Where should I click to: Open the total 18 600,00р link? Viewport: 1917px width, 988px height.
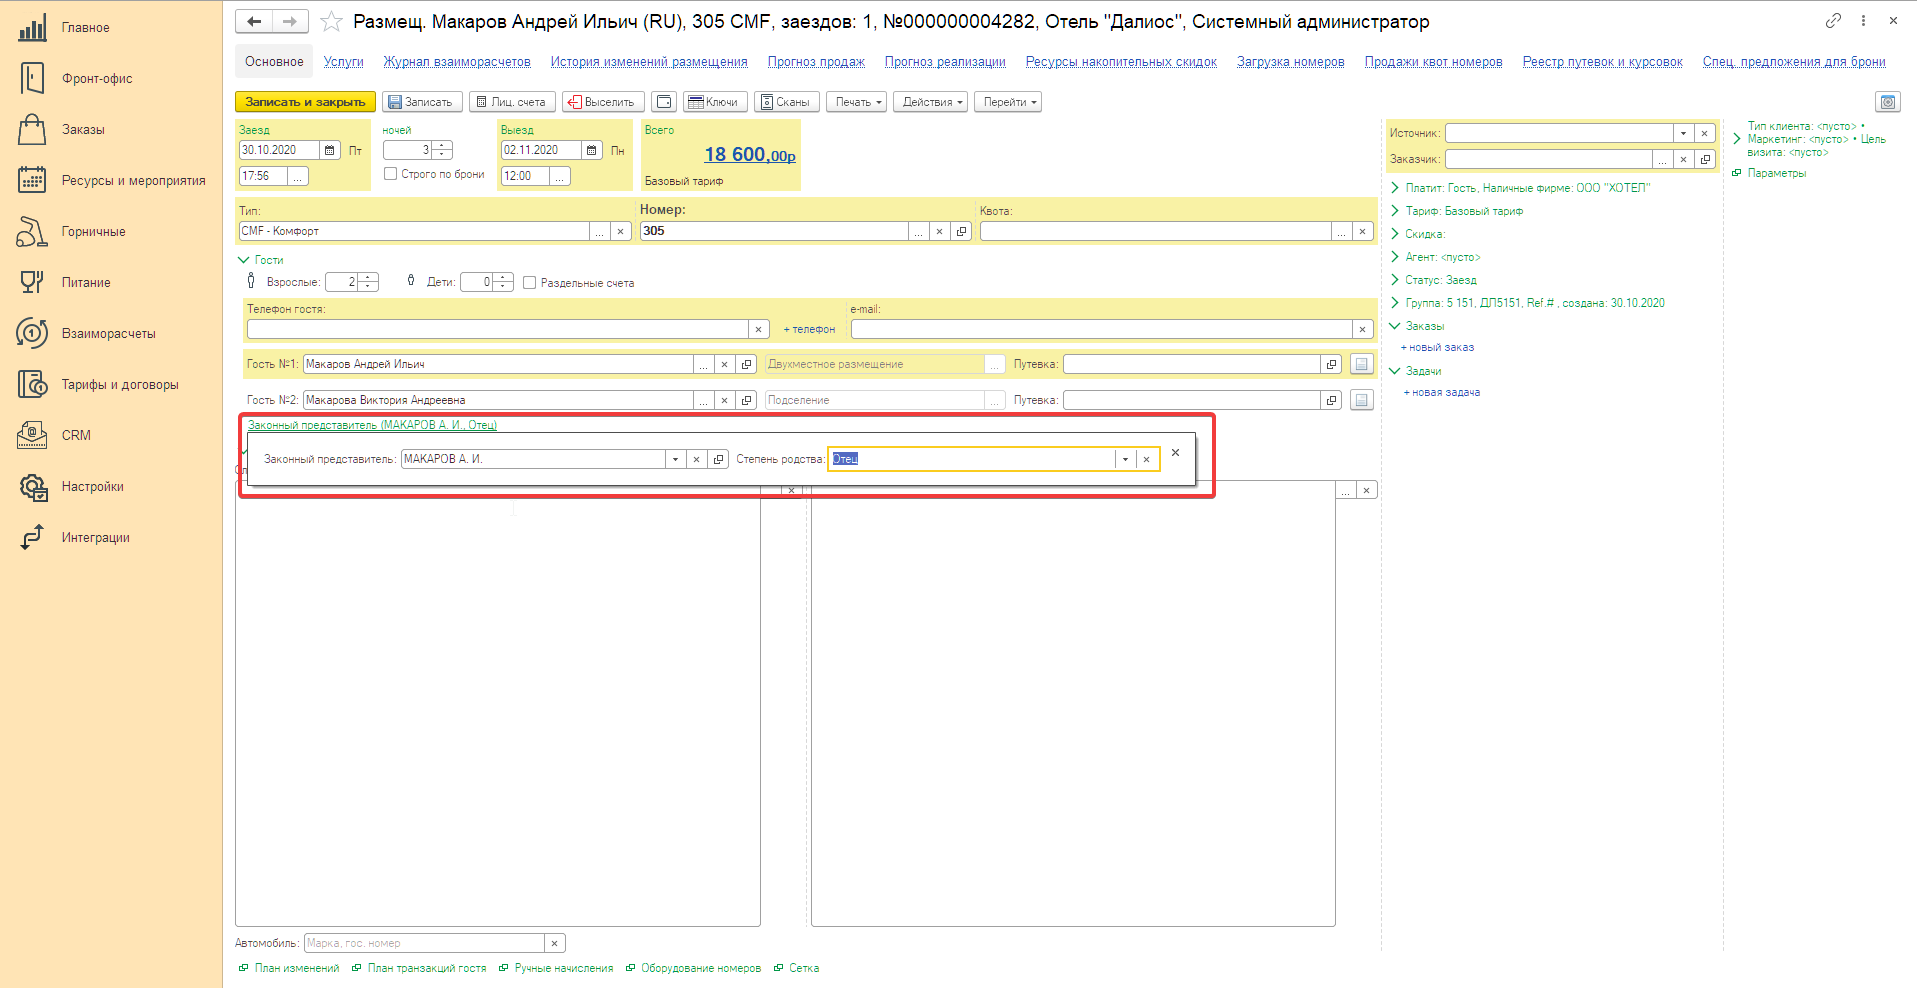(750, 155)
